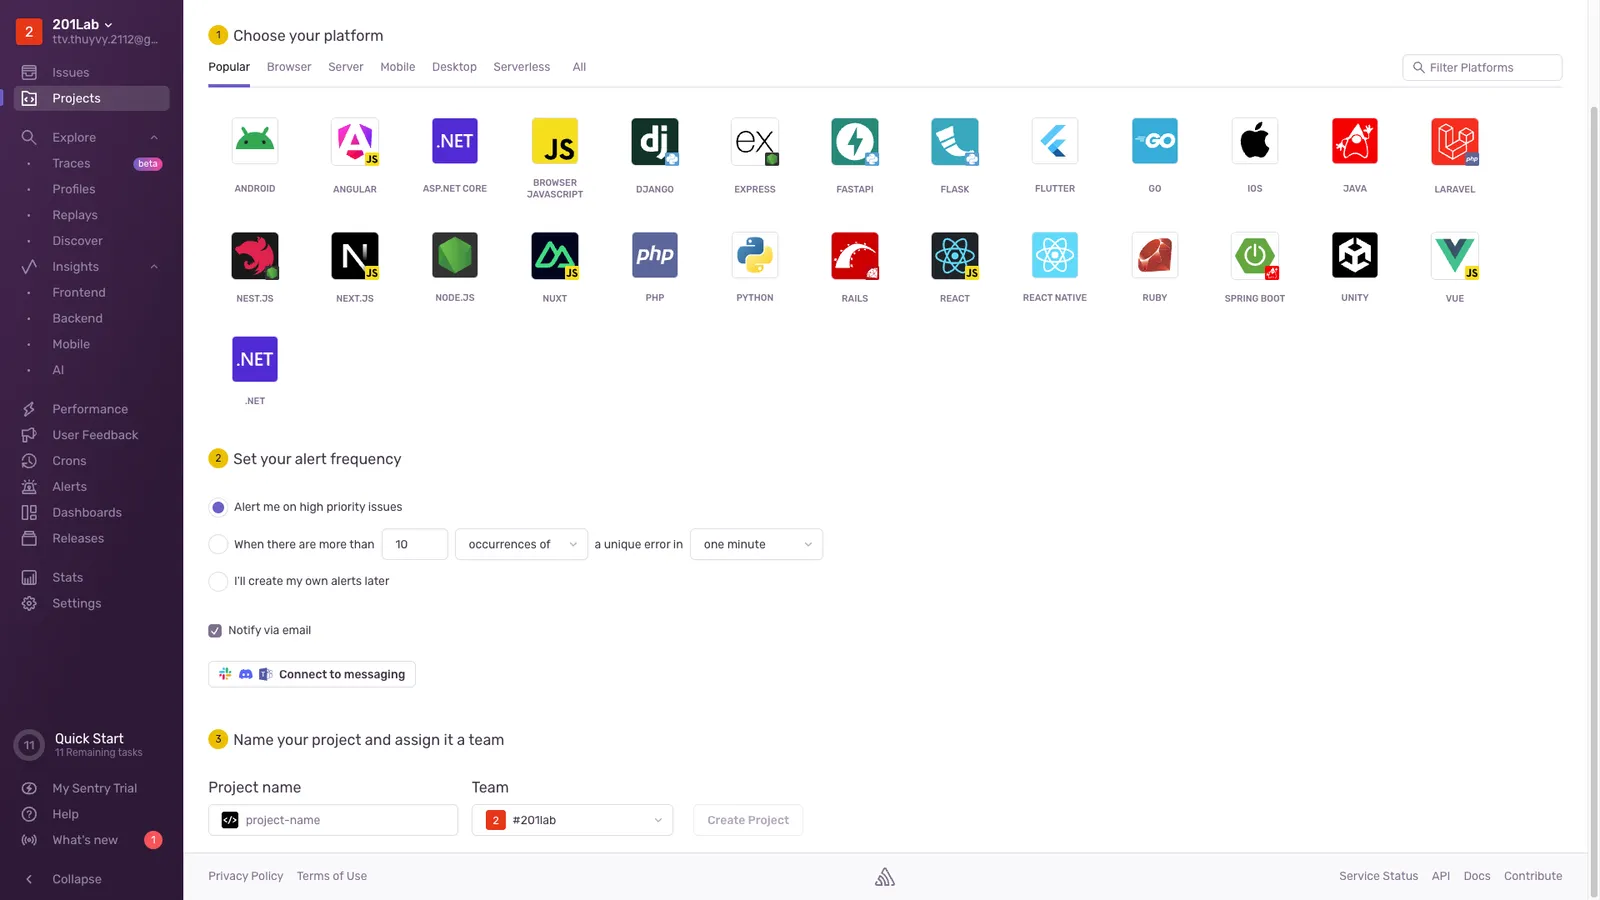This screenshot has height=900, width=1600.
Task: Select the Rails platform icon
Action: point(855,255)
